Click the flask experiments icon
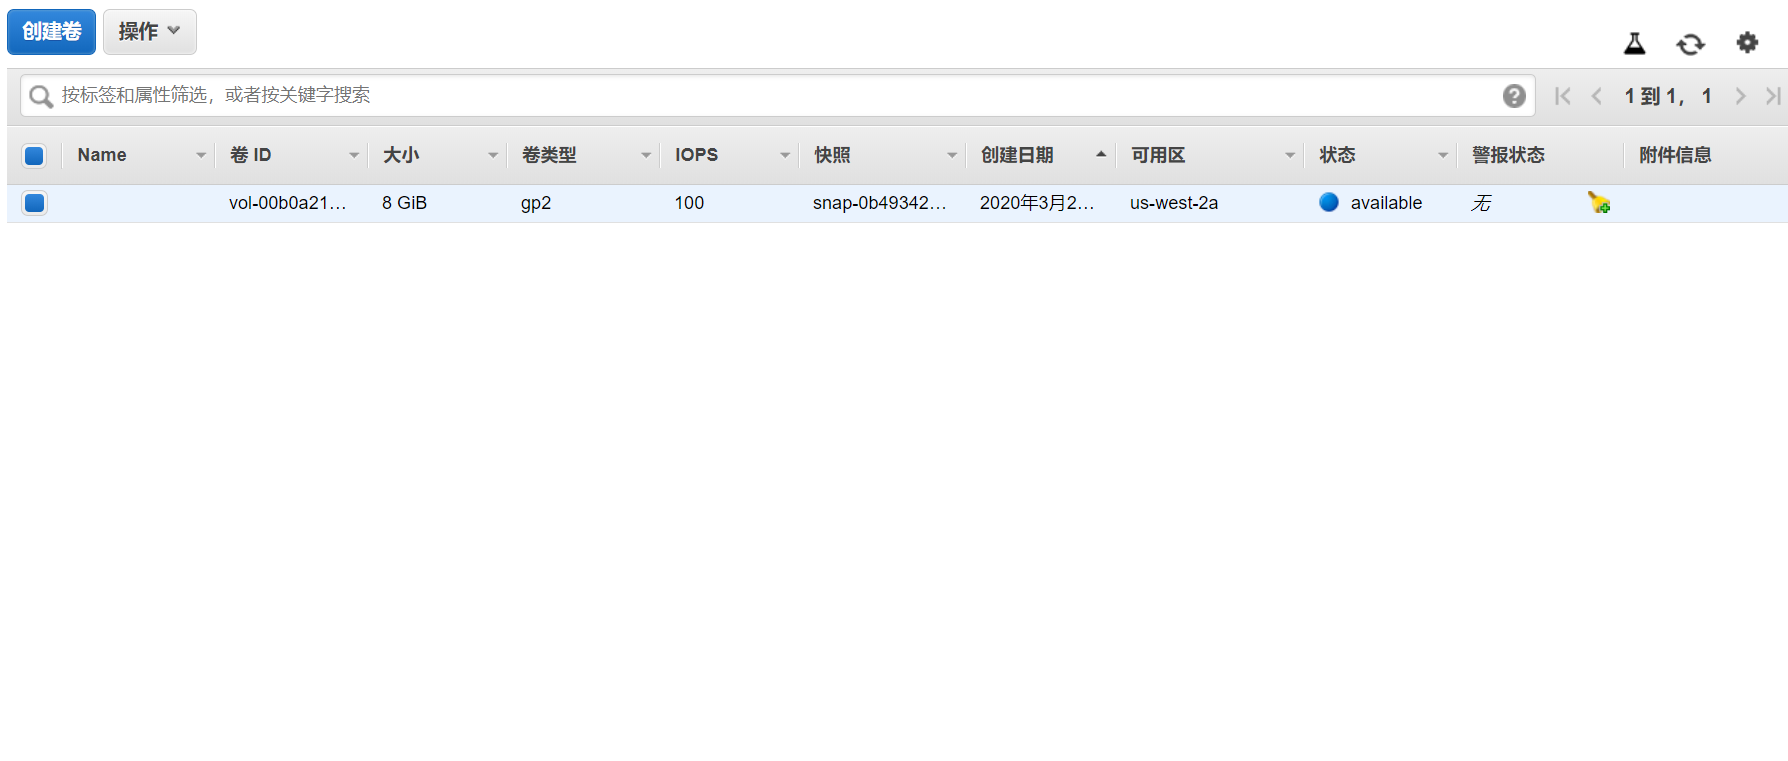Screen dimensions: 1788x761 1634,43
